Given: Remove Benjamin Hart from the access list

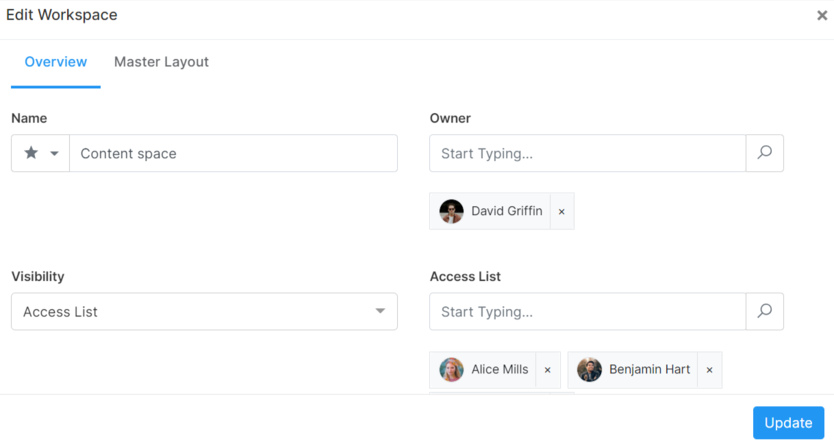Looking at the screenshot, I should (x=709, y=370).
